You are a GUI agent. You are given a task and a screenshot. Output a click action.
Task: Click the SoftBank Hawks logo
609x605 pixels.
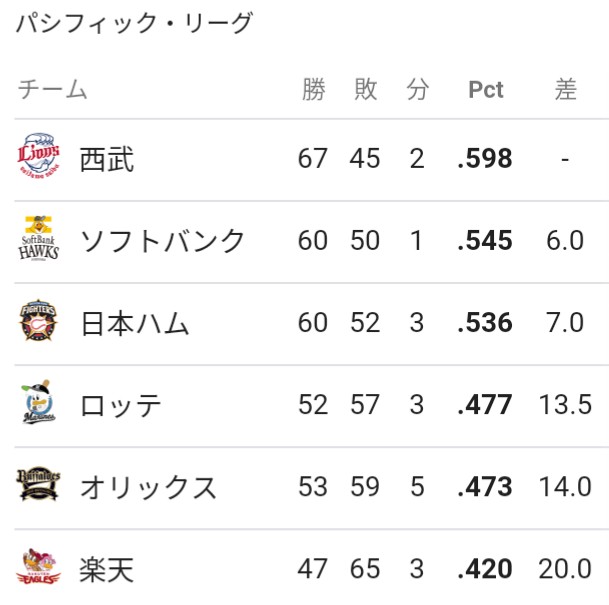point(38,238)
